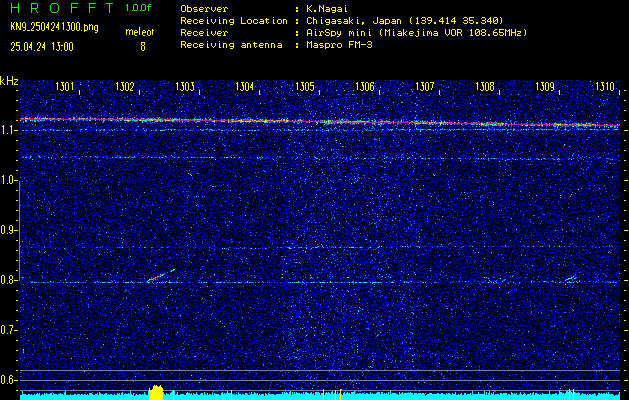The width and height of the screenshot is (629, 400).
Task: Select the file name KN9_2504241300.png
Action: coord(54,27)
